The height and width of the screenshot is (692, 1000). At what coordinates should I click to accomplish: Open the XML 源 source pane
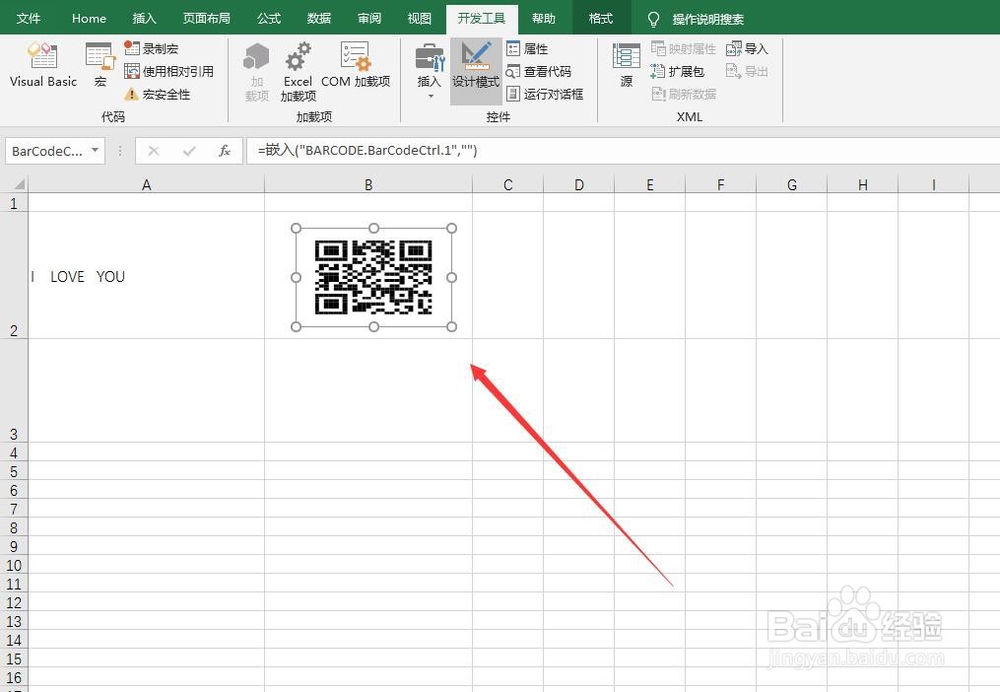pyautogui.click(x=626, y=64)
